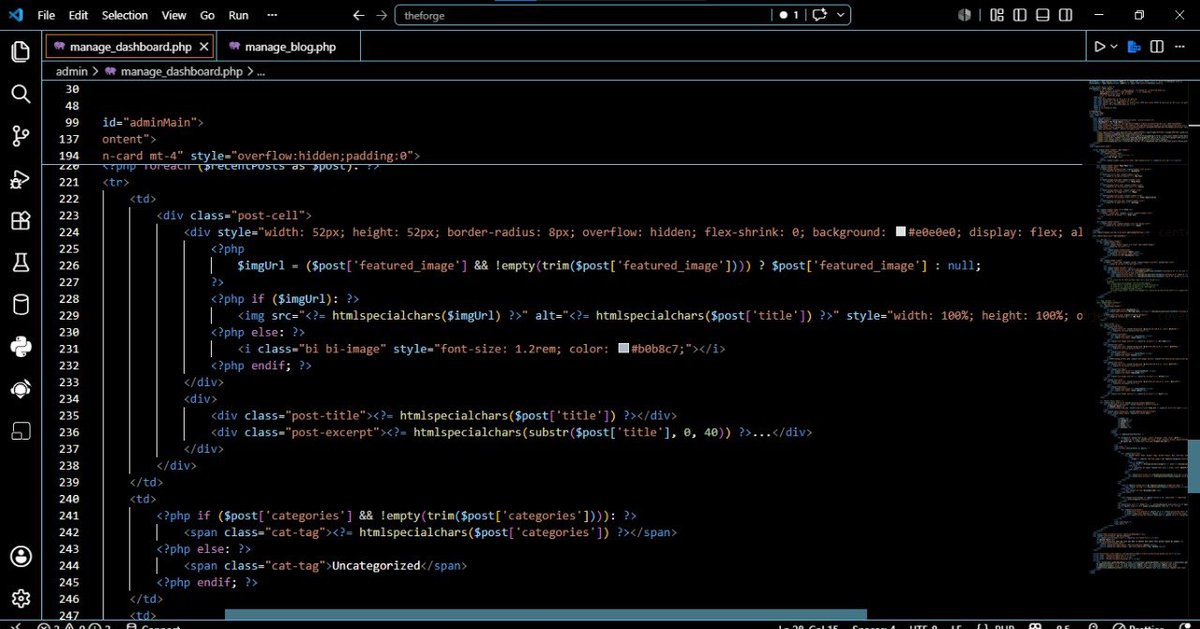1200x629 pixels.
Task: Open the Go menu
Action: point(207,15)
